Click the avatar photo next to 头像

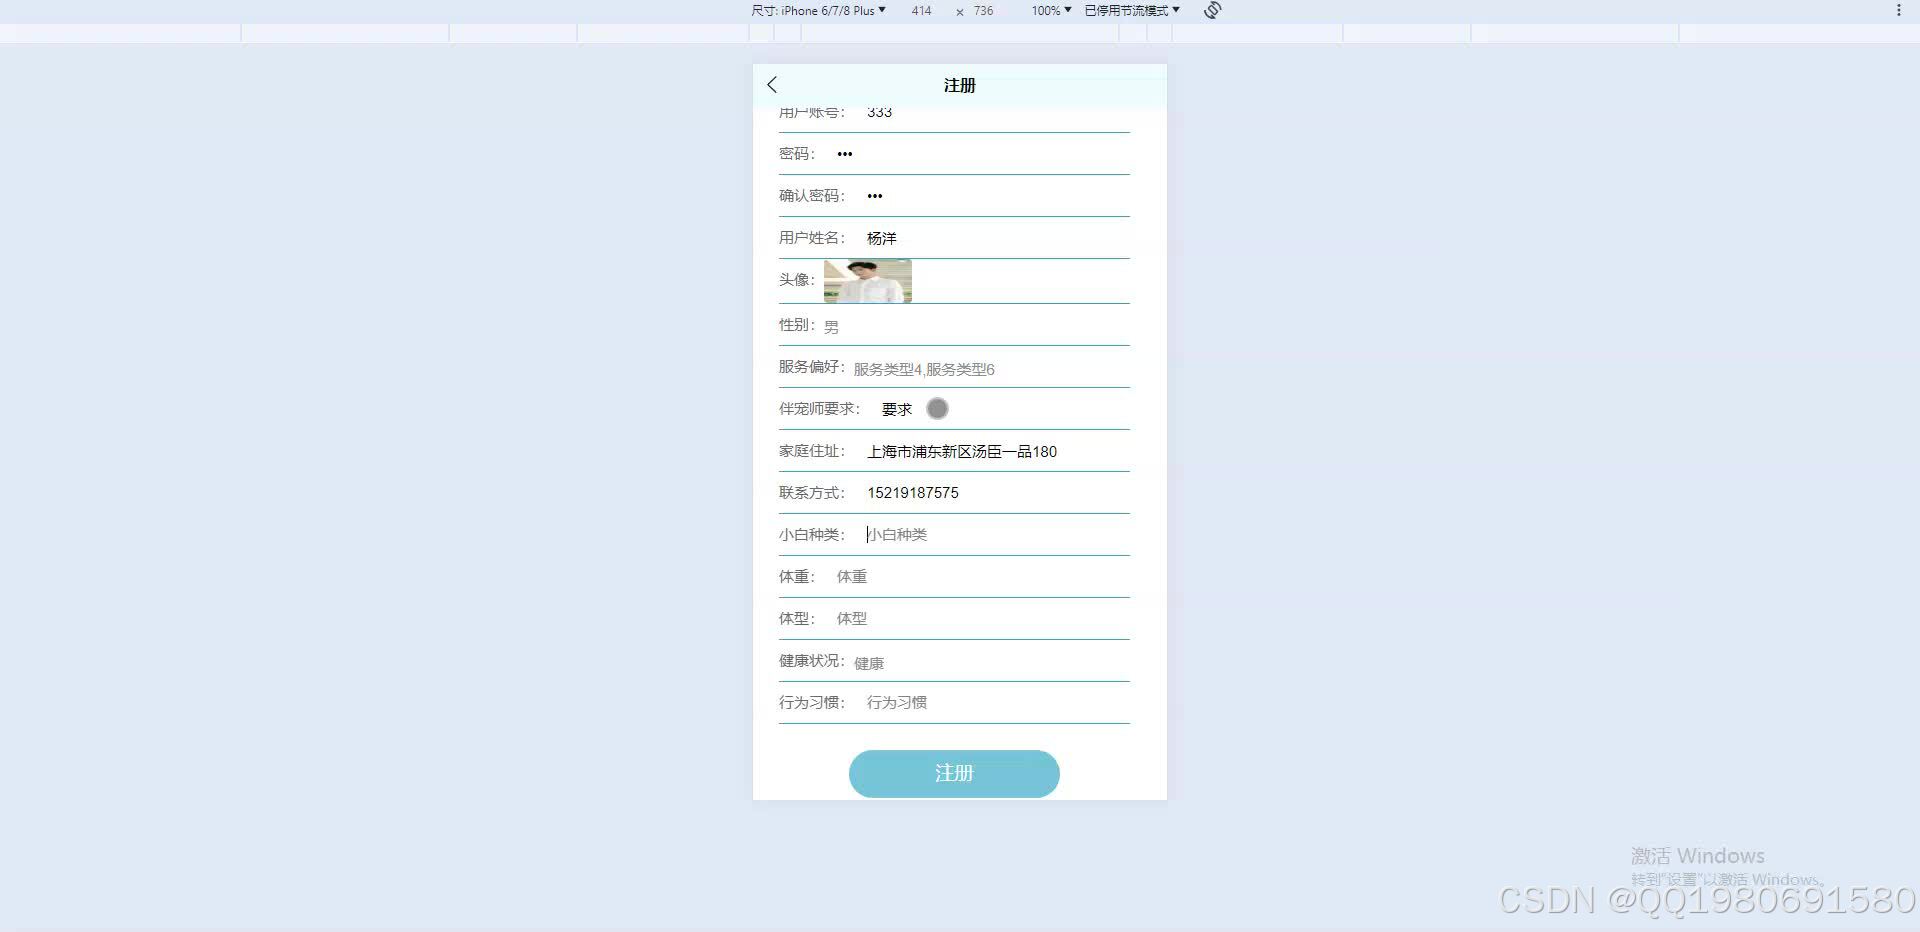coord(867,281)
